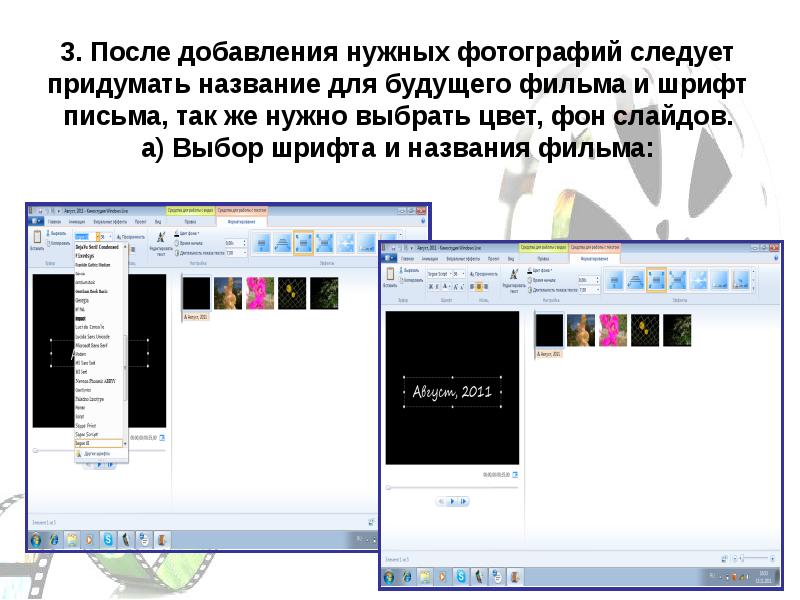The width and height of the screenshot is (800, 600).
Task: Click Редактировать текст in front window
Action: pos(514,280)
